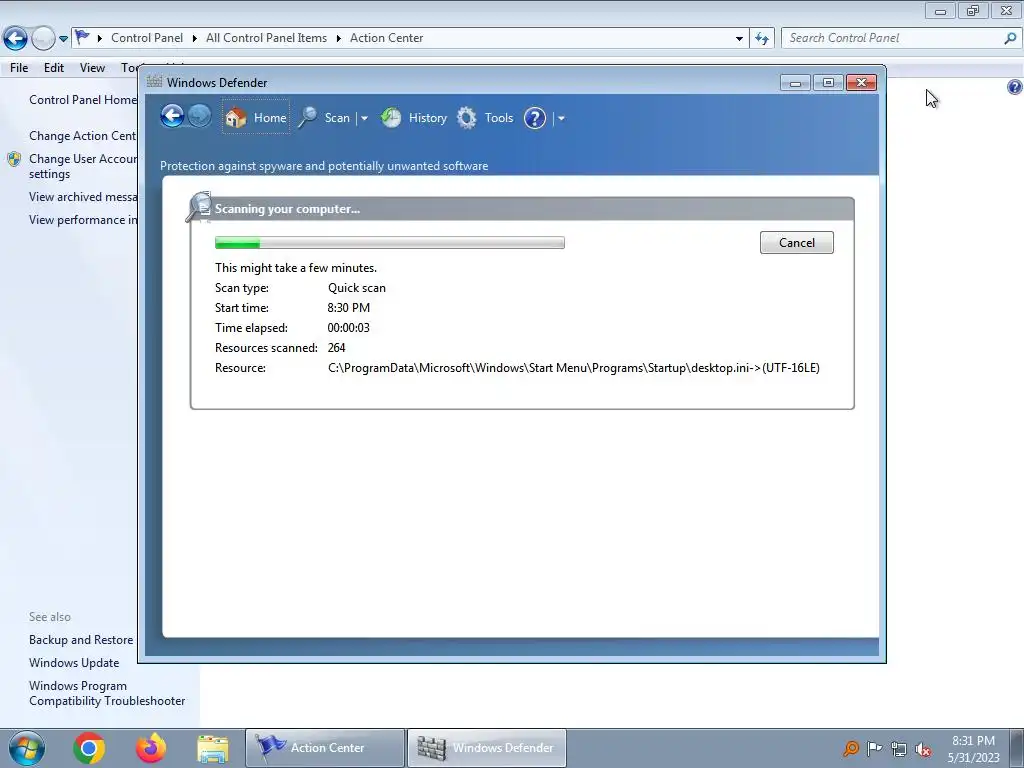
Task: Open Change Action Center settings
Action: pos(83,135)
